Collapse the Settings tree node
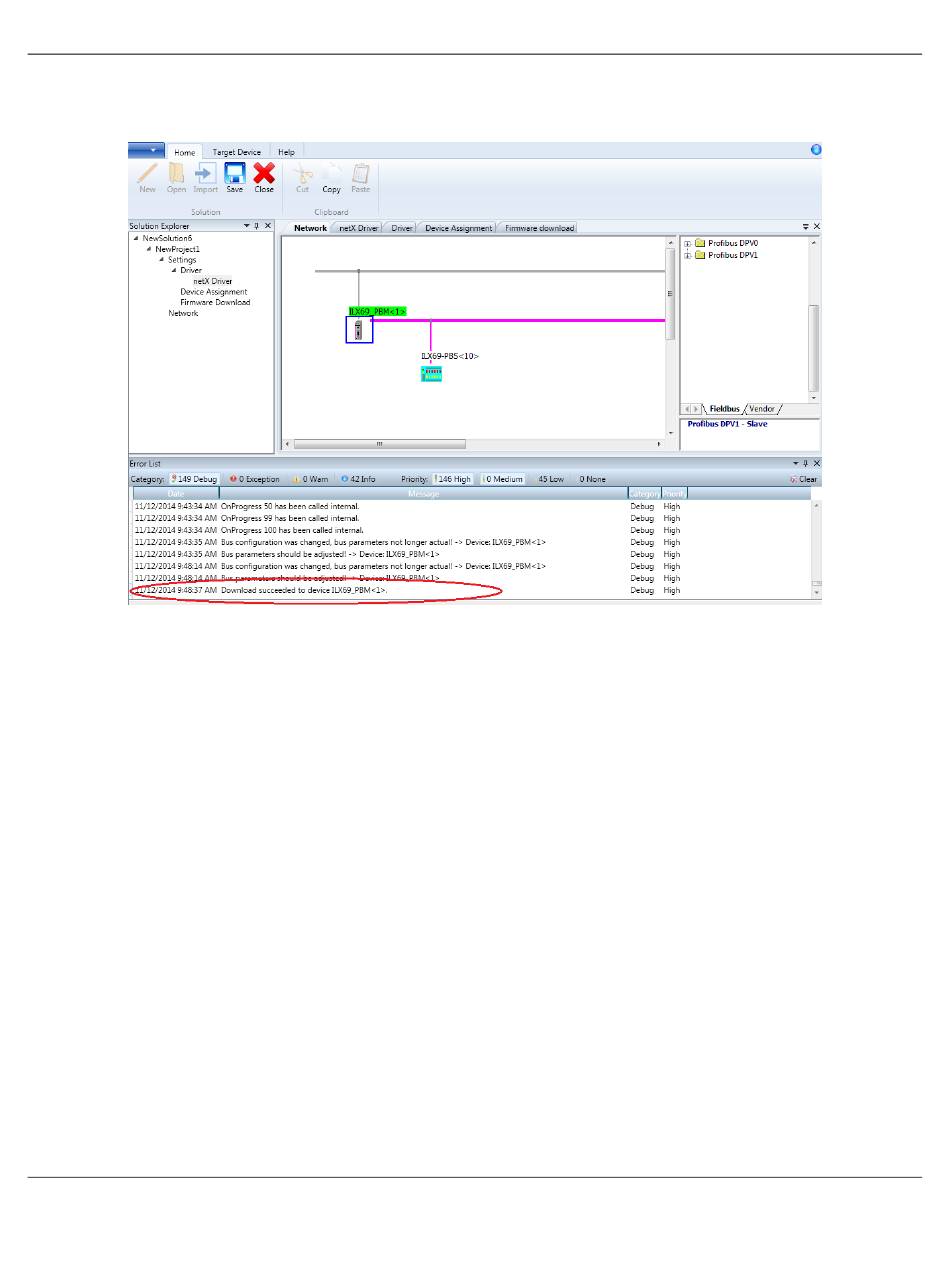The image size is (950, 1267). 161,260
